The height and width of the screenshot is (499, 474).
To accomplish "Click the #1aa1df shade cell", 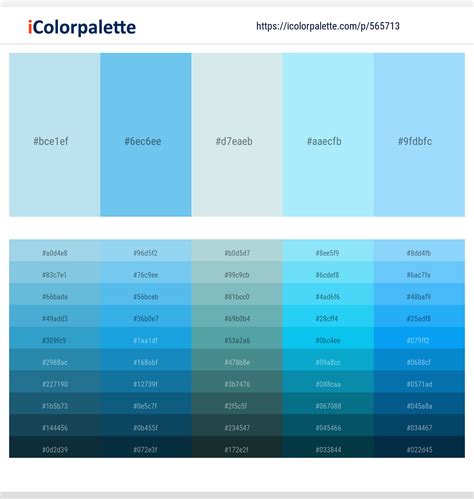I will pyautogui.click(x=146, y=338).
